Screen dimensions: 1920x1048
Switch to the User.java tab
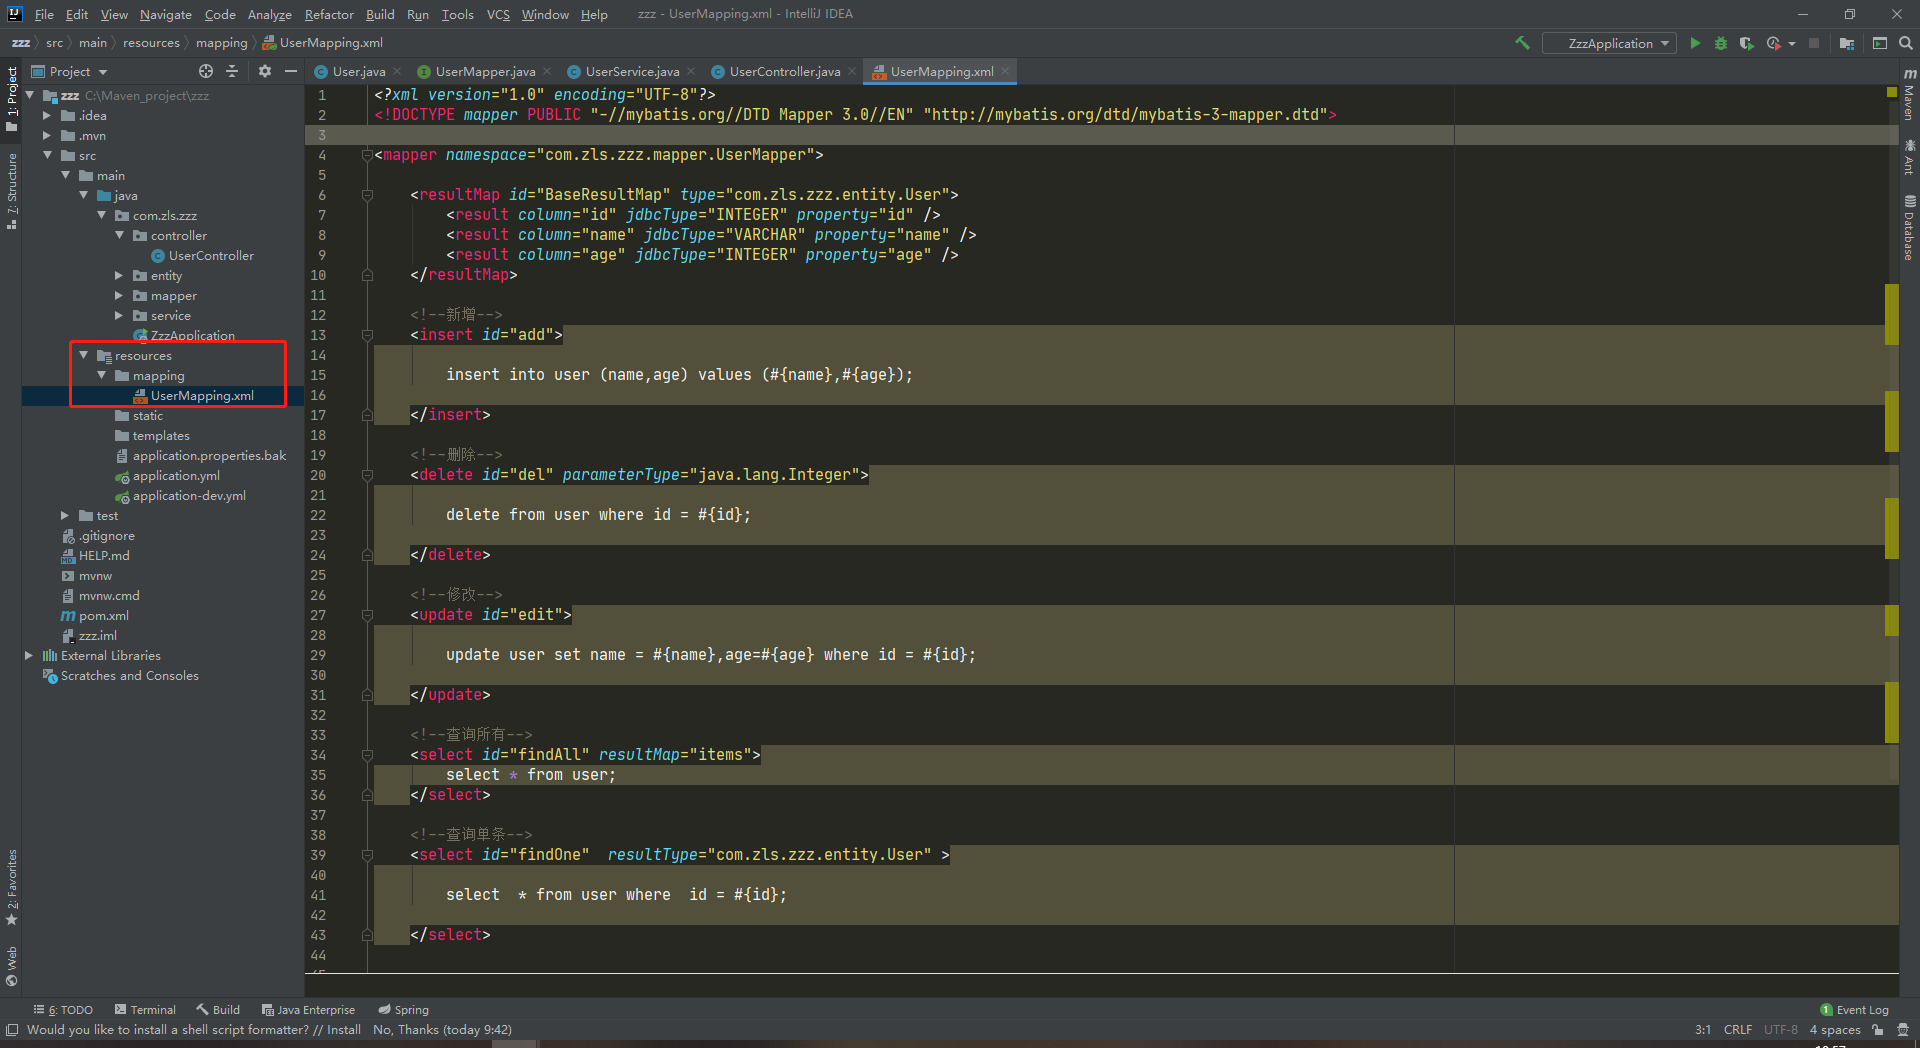(358, 72)
